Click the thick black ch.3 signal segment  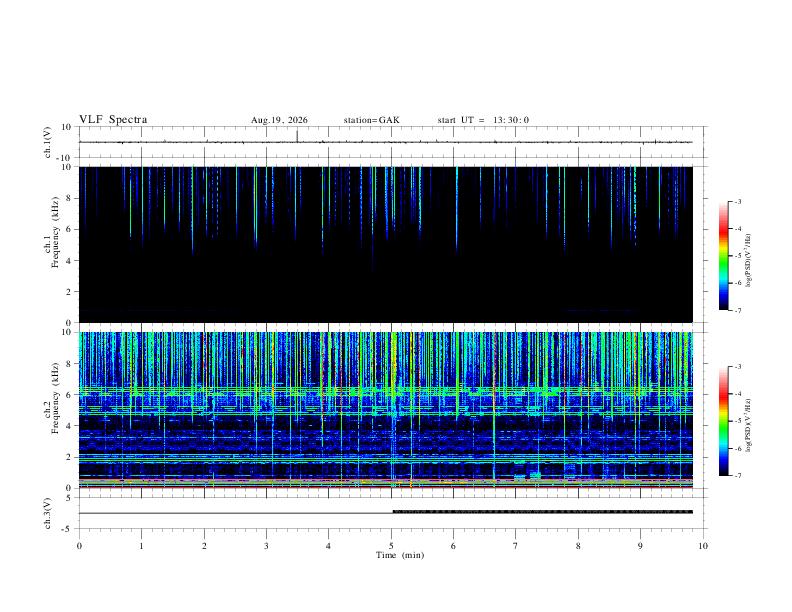point(543,512)
